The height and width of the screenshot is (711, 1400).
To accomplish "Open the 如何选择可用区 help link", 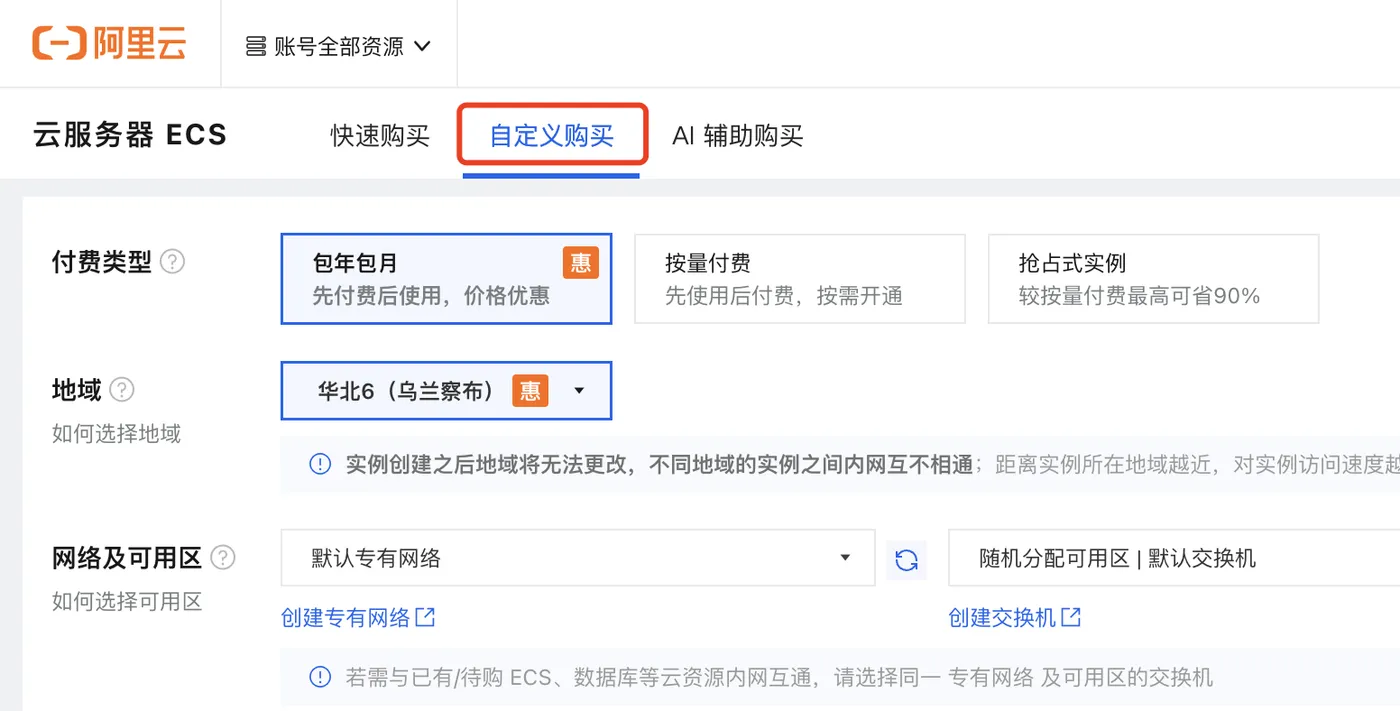I will (x=127, y=602).
